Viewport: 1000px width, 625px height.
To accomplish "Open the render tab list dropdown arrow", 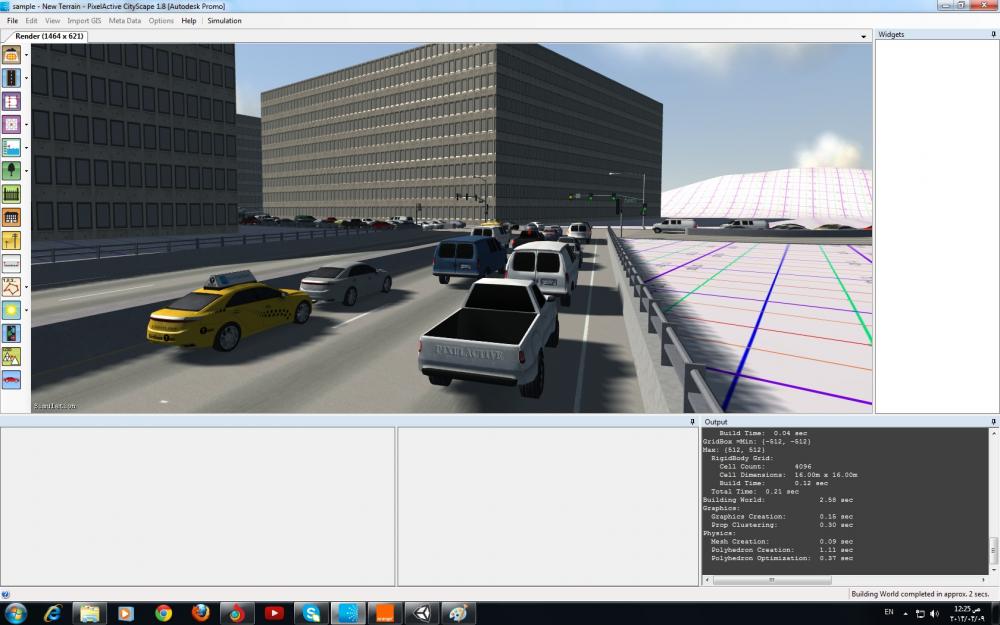I will point(864,36).
